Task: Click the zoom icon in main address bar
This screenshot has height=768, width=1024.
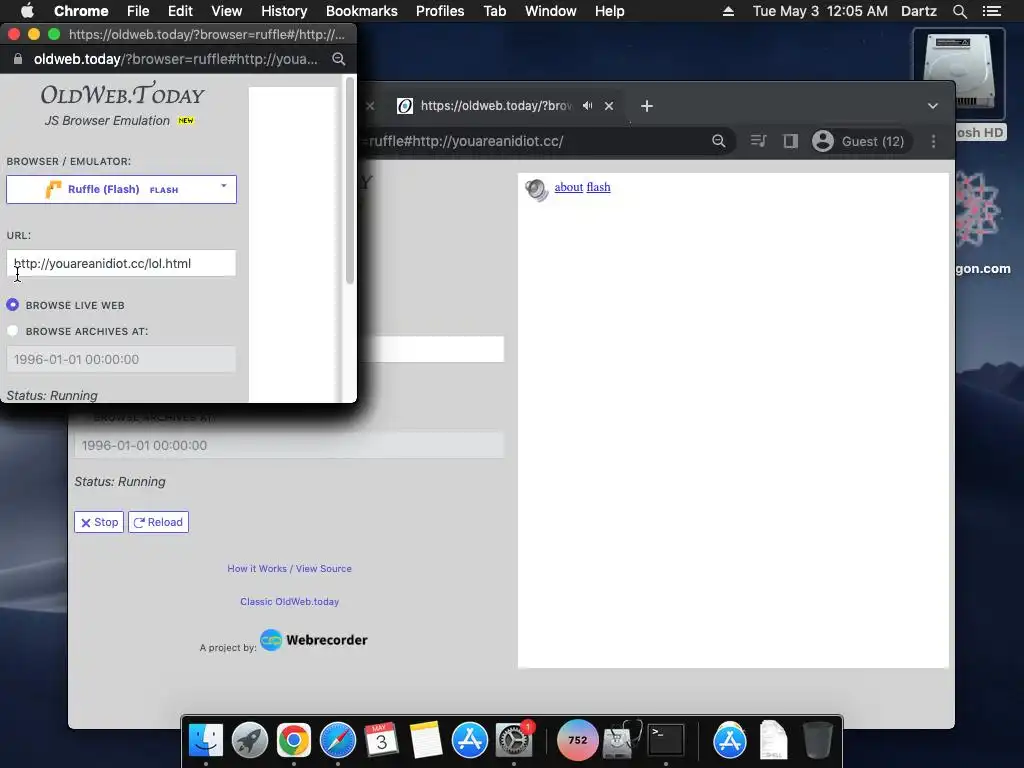Action: pyautogui.click(x=718, y=141)
